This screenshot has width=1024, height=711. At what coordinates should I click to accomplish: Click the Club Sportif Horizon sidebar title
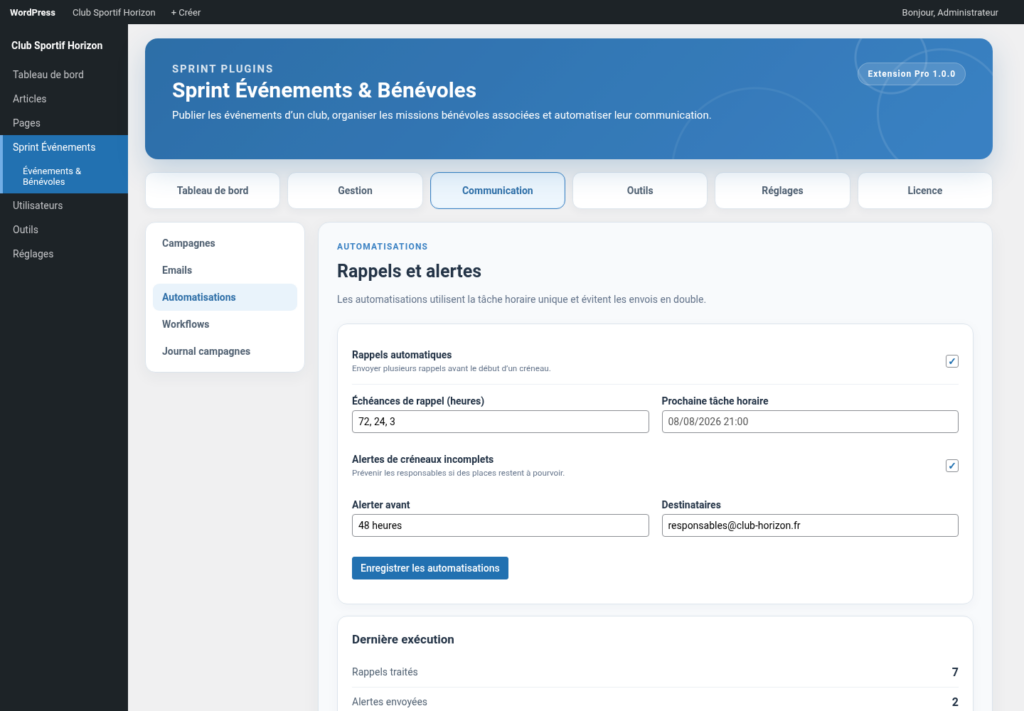tap(57, 45)
